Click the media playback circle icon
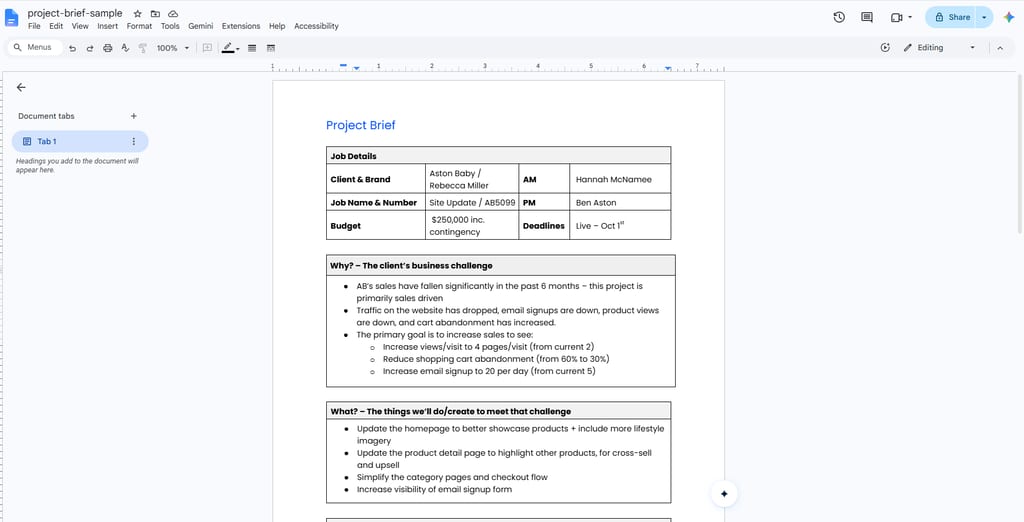The width and height of the screenshot is (1024, 522). click(x=885, y=48)
